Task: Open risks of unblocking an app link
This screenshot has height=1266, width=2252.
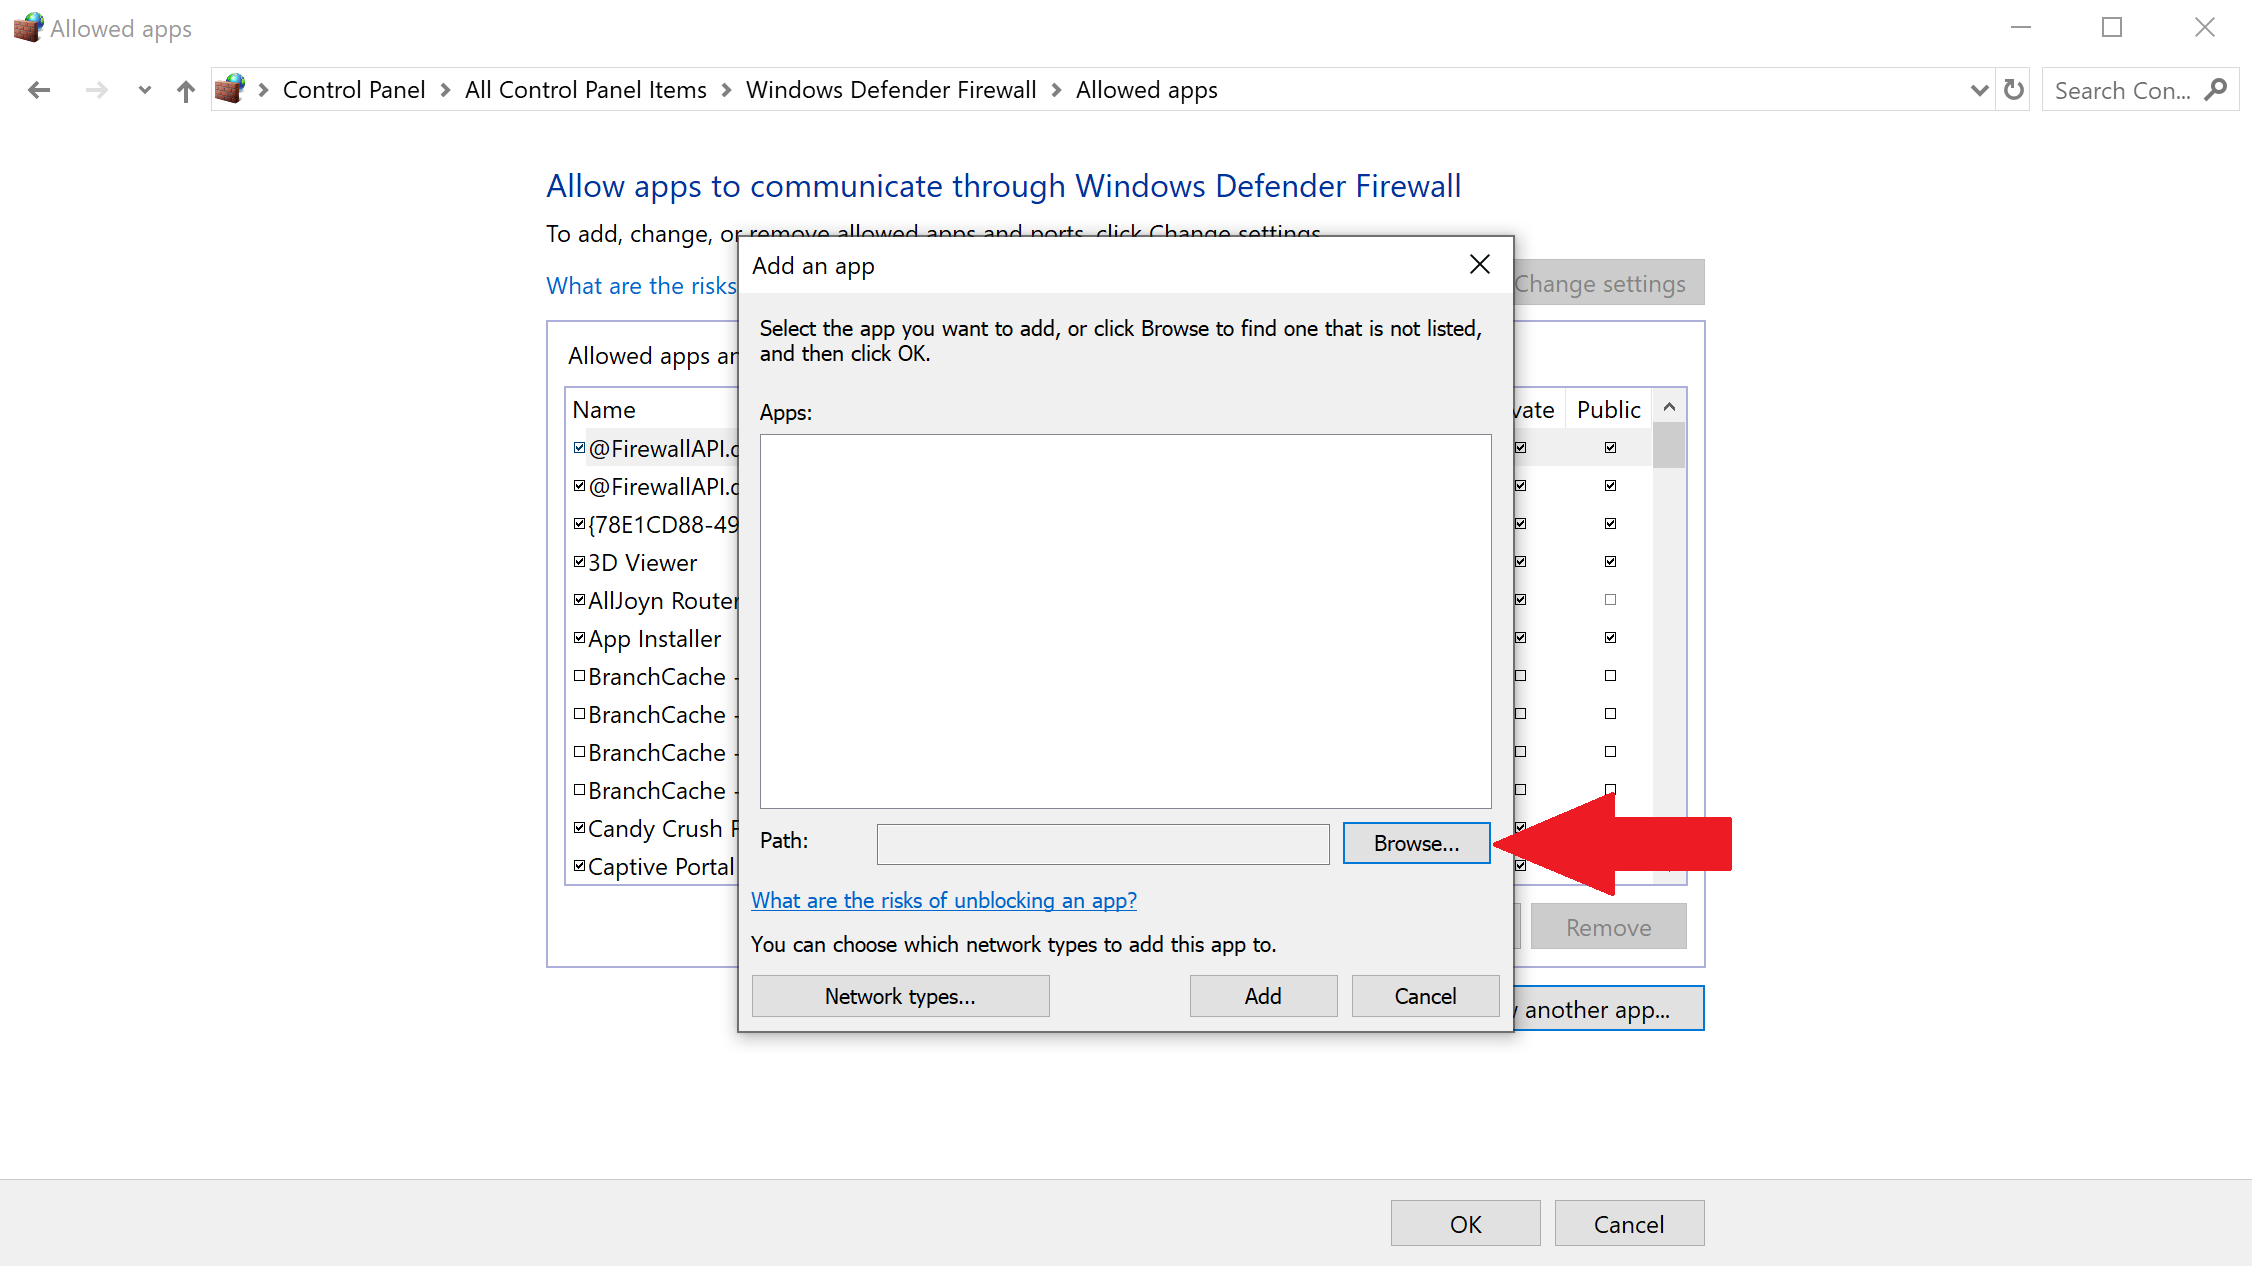Action: (943, 900)
